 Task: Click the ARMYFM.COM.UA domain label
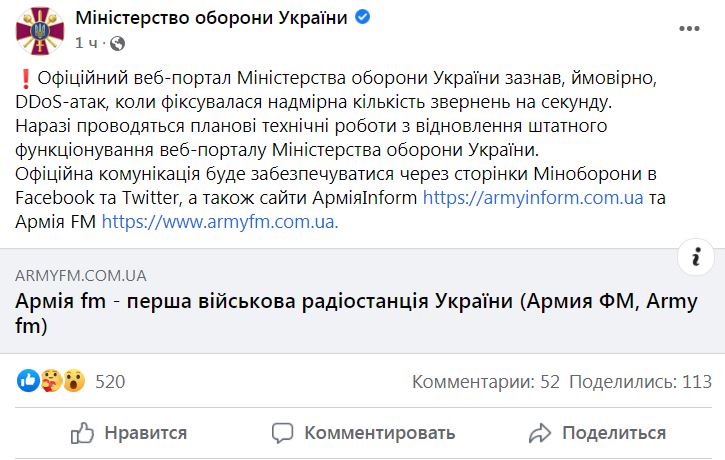pos(81,276)
